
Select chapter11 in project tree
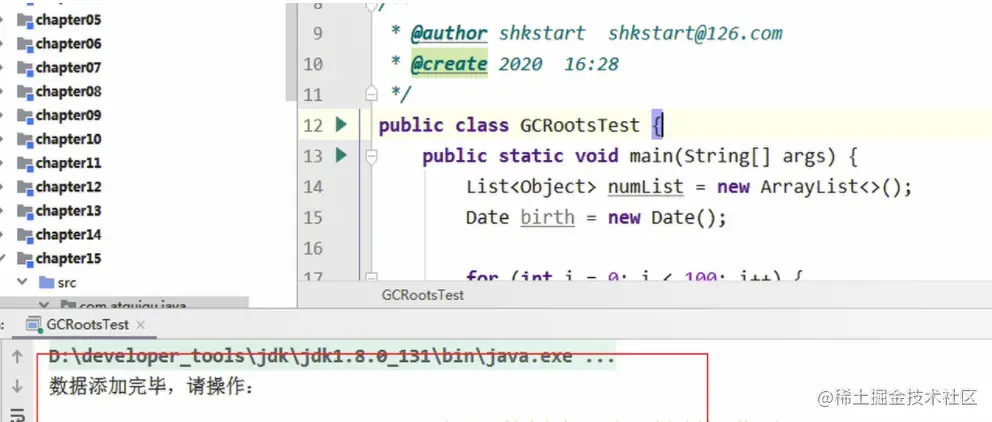pos(68,163)
